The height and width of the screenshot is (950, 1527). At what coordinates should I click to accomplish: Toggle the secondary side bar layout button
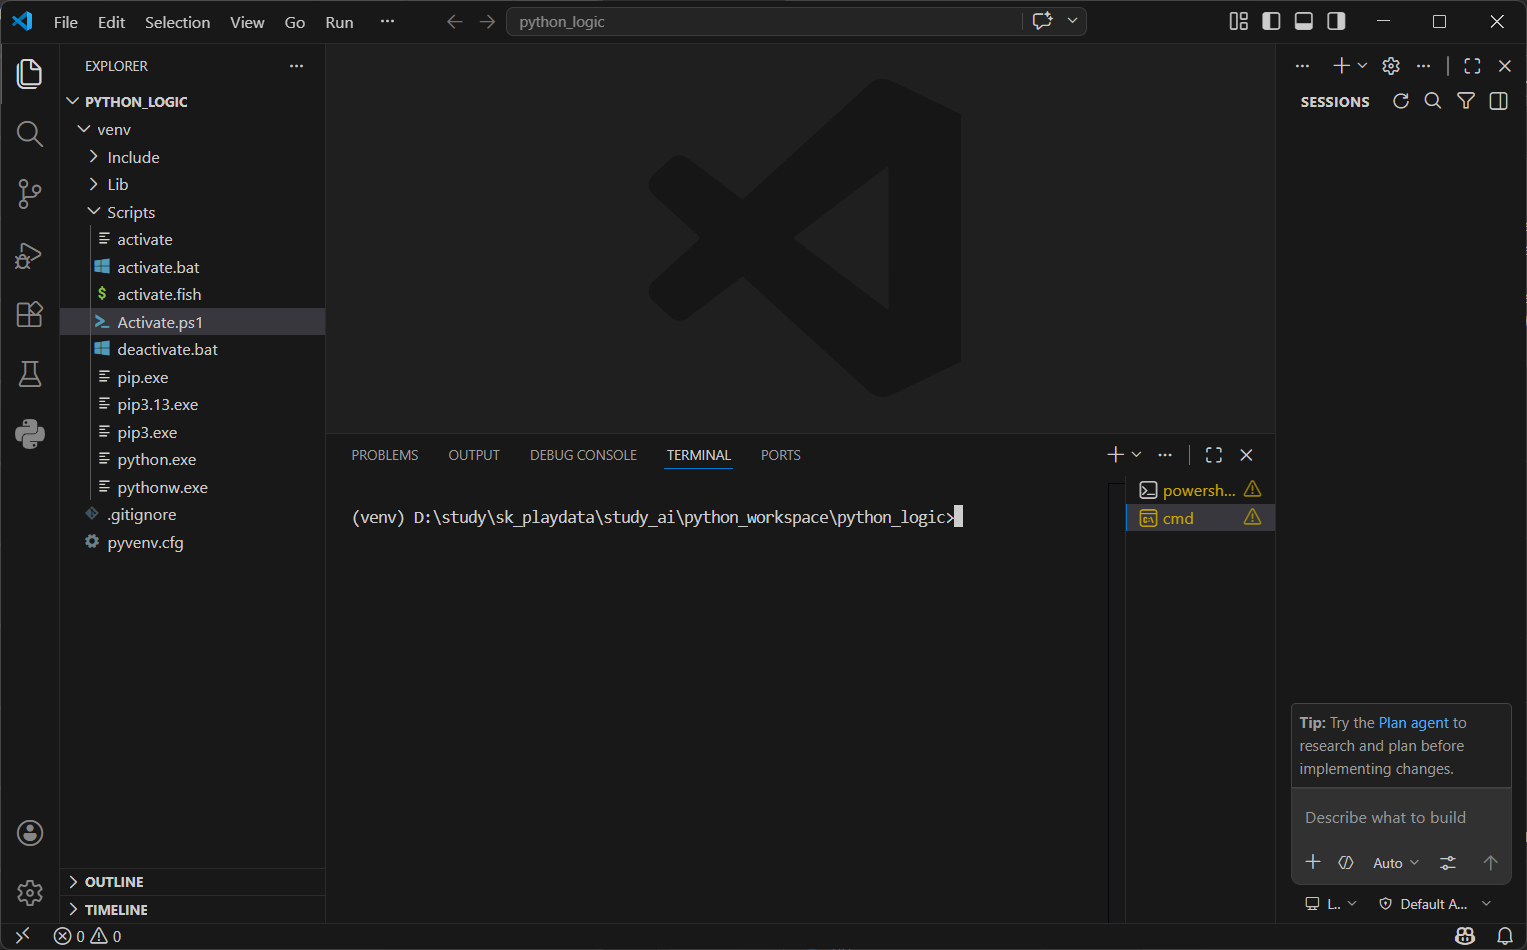tap(1336, 21)
